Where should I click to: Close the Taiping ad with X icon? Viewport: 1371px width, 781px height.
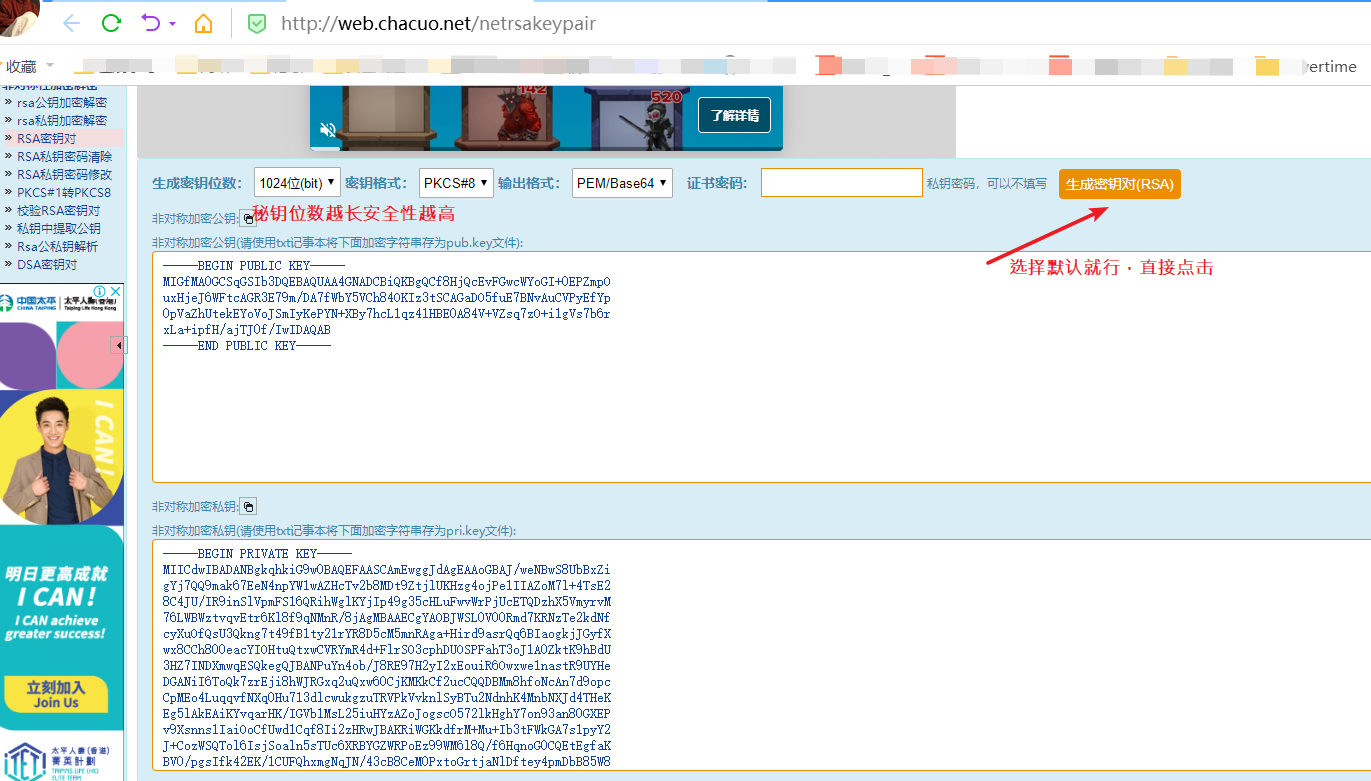point(115,292)
